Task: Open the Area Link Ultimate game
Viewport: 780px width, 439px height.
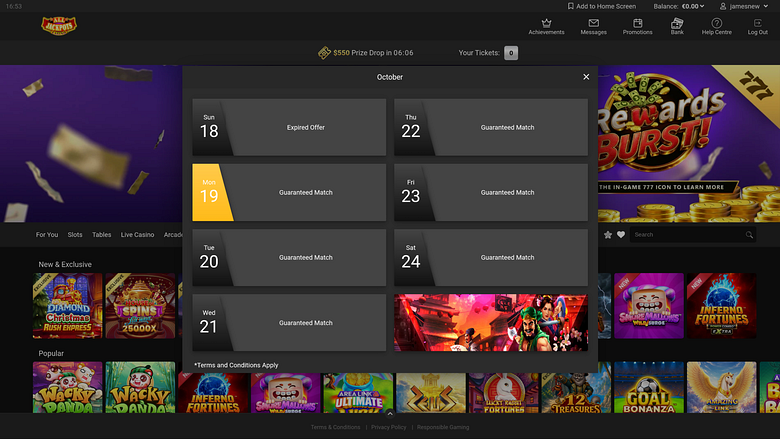Action: point(358,393)
